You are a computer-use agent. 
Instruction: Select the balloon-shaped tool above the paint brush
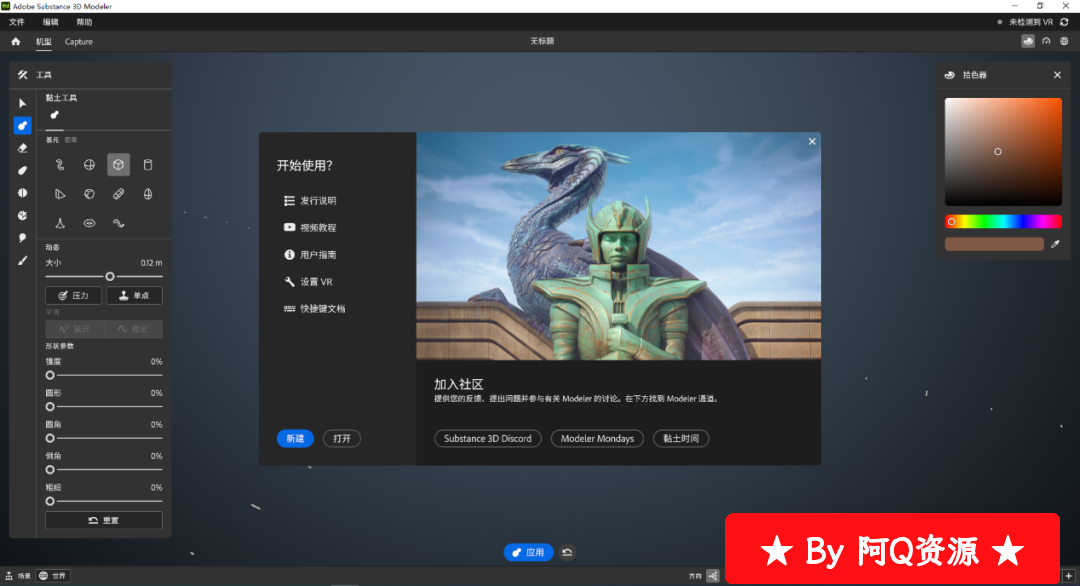[22, 238]
